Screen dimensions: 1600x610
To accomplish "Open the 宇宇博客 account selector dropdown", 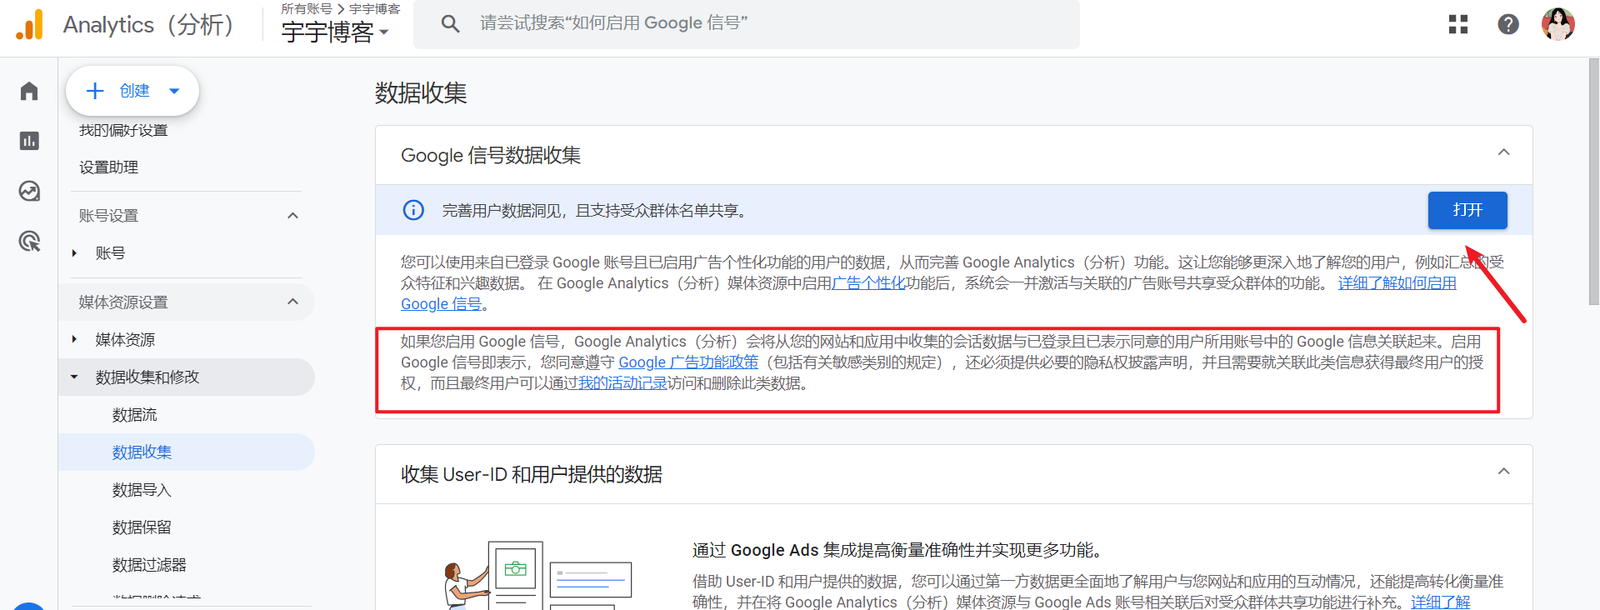I will coord(334,32).
